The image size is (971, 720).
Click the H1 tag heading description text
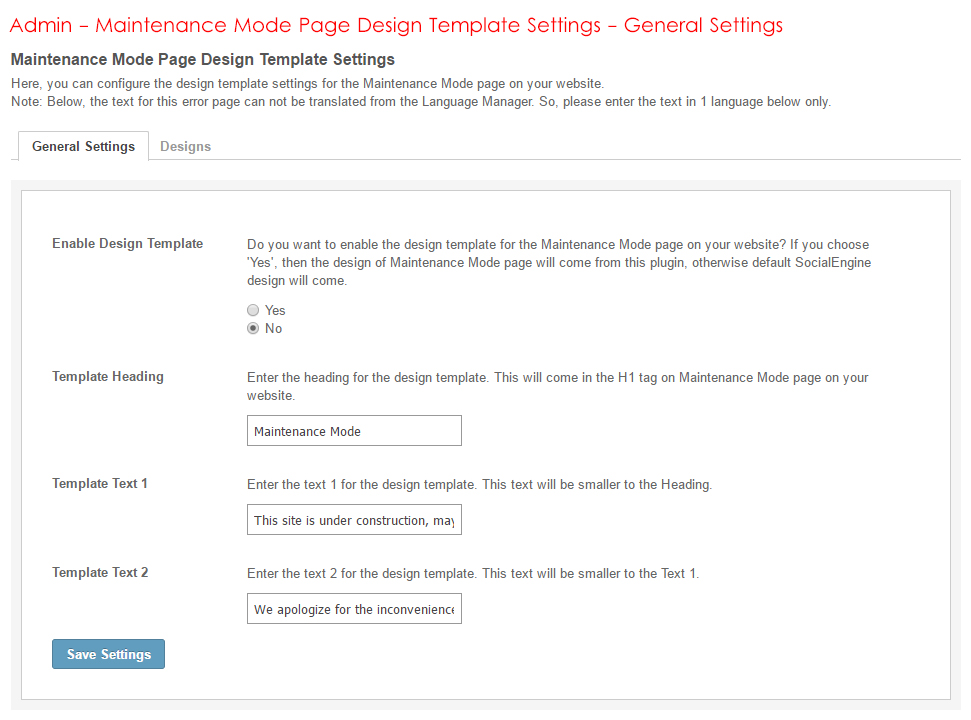click(557, 386)
